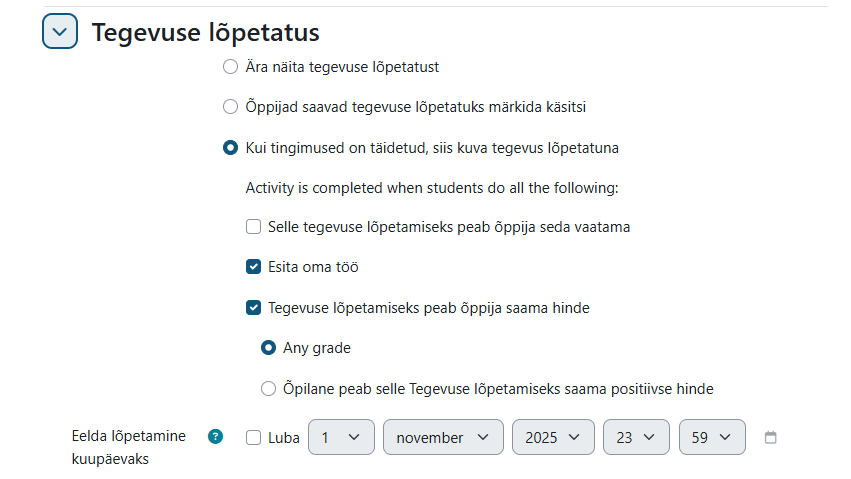Select 'Ära näita tegevuse lõpetatust' radio option

click(x=231, y=67)
